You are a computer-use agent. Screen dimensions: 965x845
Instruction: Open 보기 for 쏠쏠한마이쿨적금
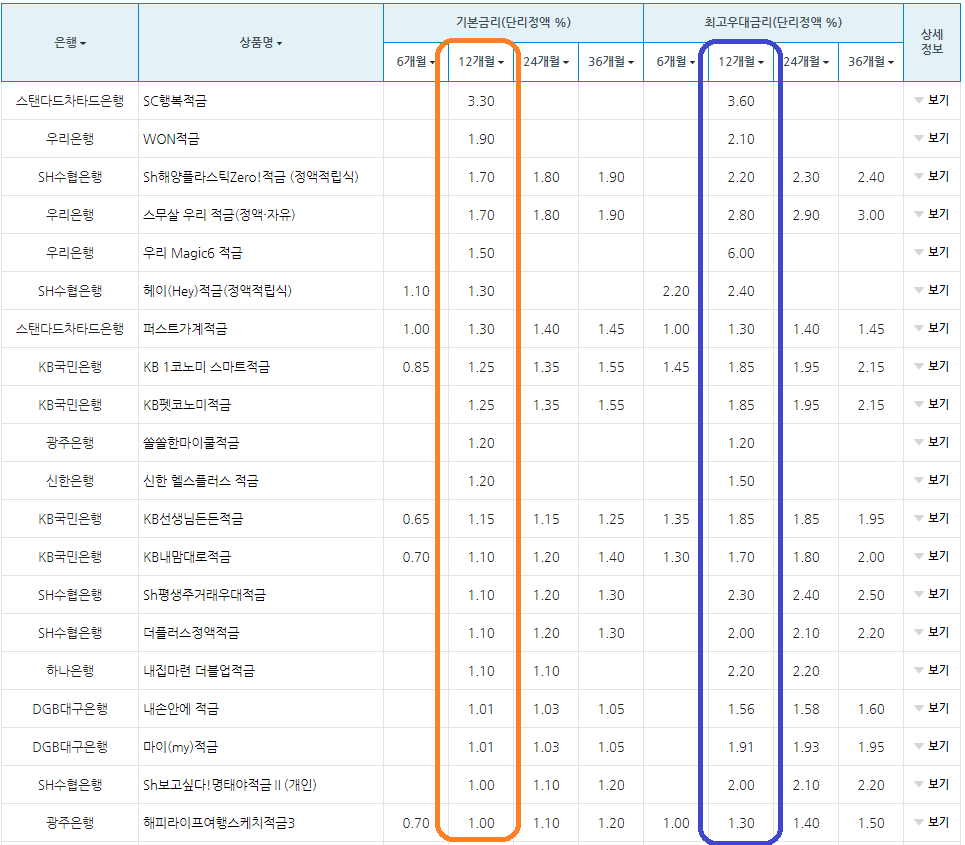click(932, 443)
